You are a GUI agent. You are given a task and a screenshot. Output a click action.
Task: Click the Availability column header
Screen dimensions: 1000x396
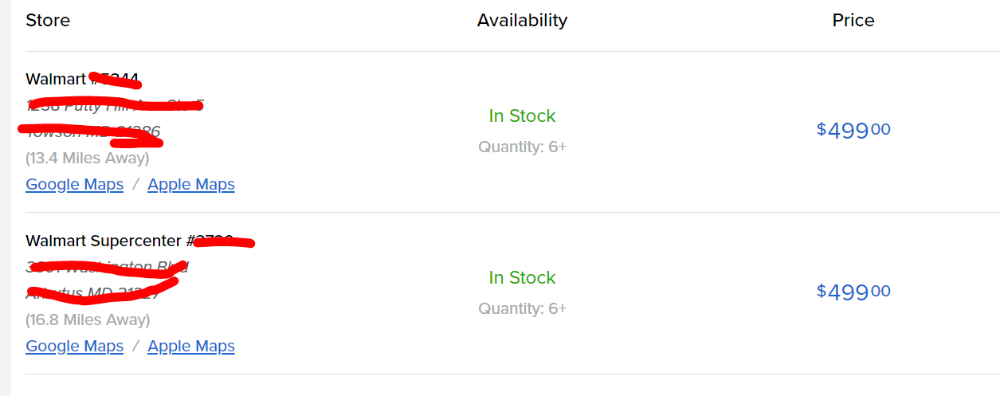tap(522, 20)
